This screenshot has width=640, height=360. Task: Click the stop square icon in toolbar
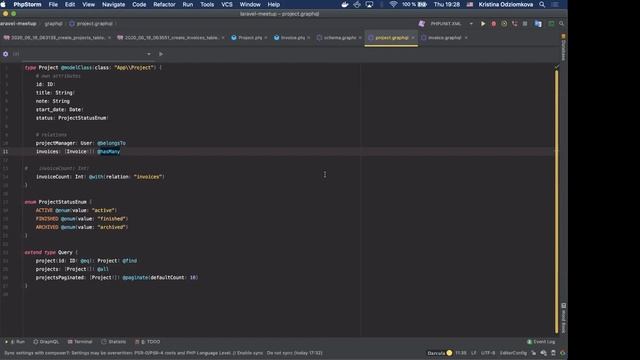click(525, 24)
